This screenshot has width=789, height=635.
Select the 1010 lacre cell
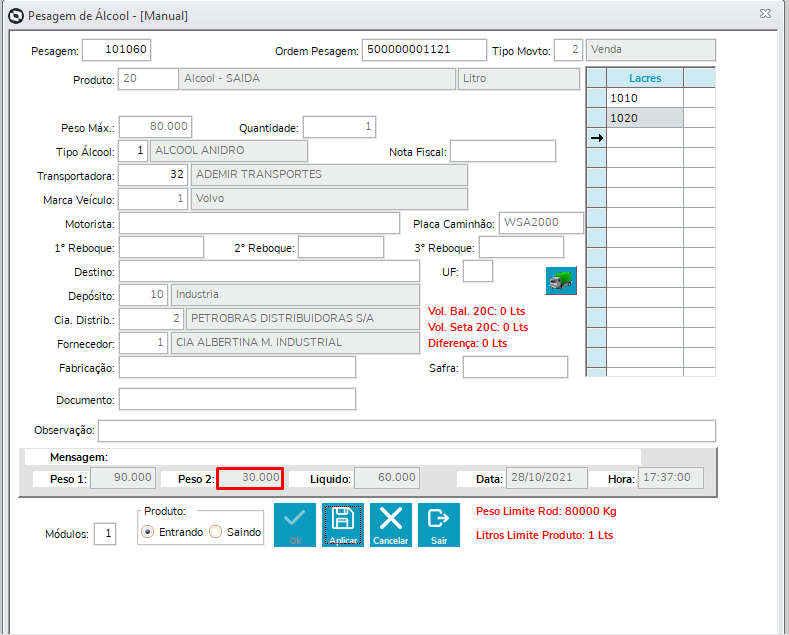point(645,98)
